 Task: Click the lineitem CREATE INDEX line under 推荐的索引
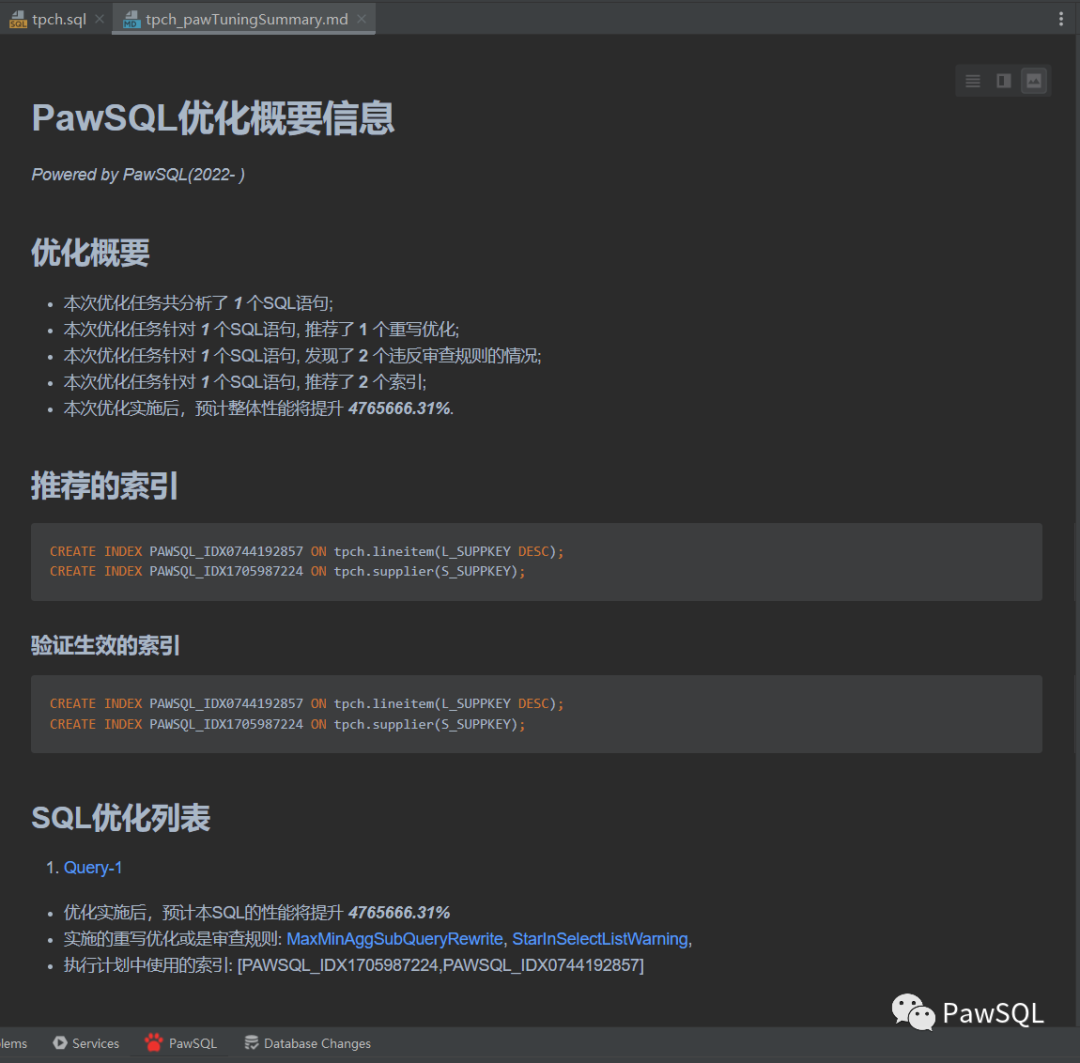click(307, 551)
